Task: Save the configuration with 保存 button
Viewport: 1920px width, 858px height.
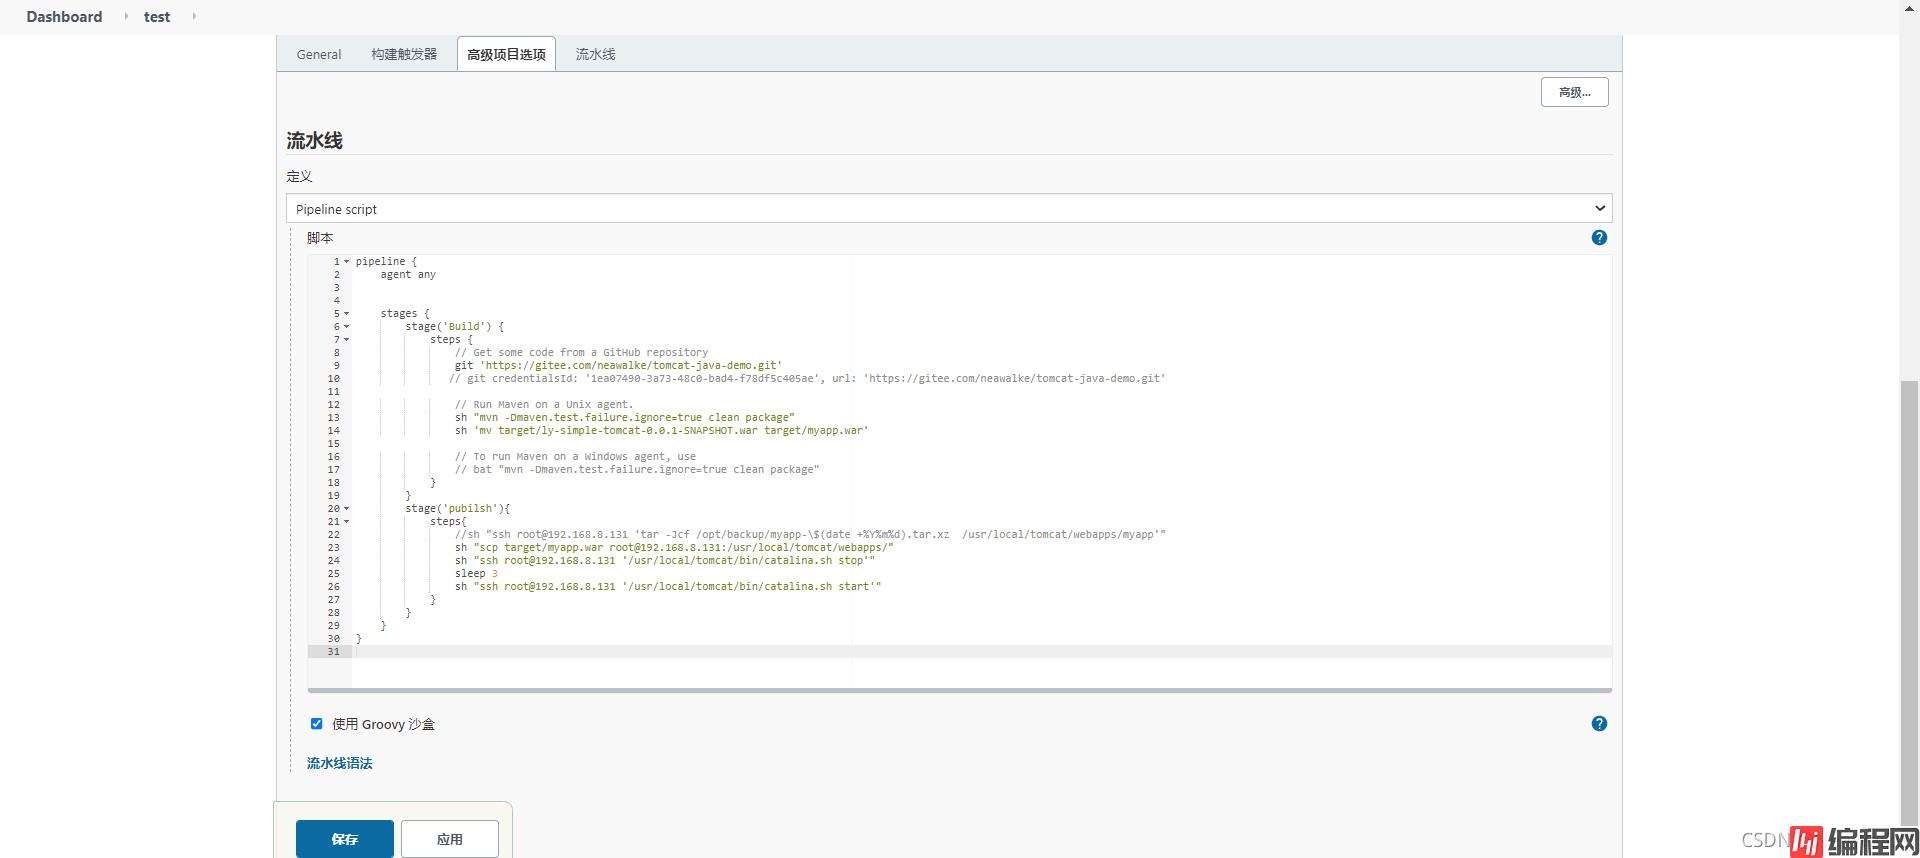Action: click(345, 839)
